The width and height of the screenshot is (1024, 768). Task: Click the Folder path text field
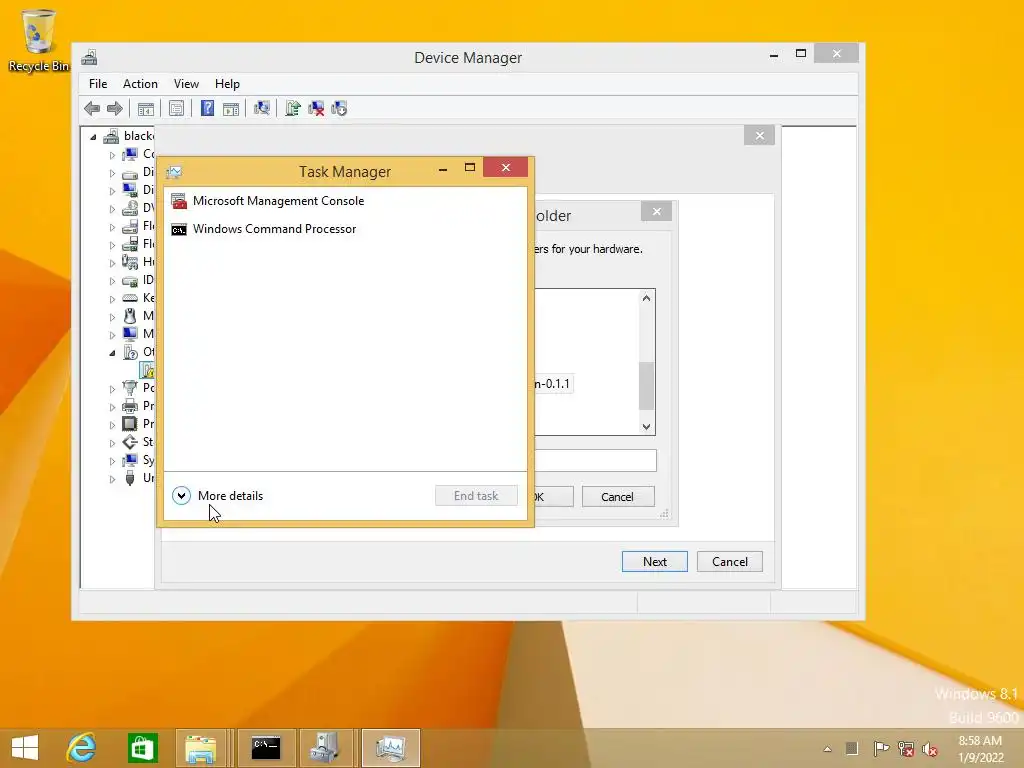[595, 460]
